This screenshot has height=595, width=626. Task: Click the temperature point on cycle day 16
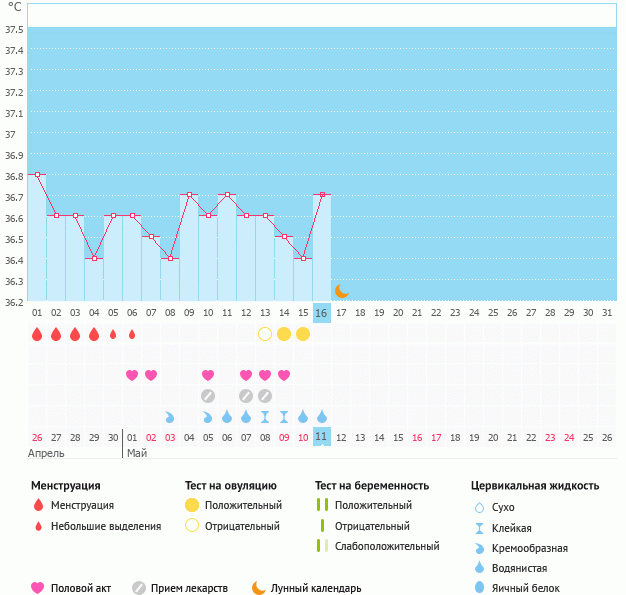click(x=322, y=195)
